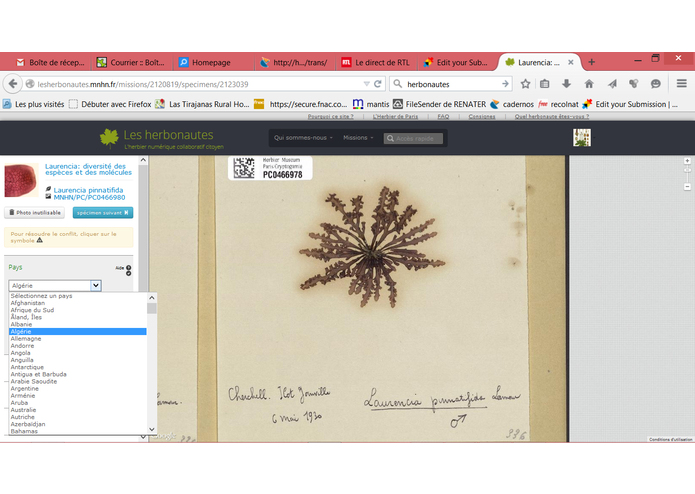695x494 pixels.
Task: Toggle the Pays country dropdown arrow
Action: click(x=96, y=286)
